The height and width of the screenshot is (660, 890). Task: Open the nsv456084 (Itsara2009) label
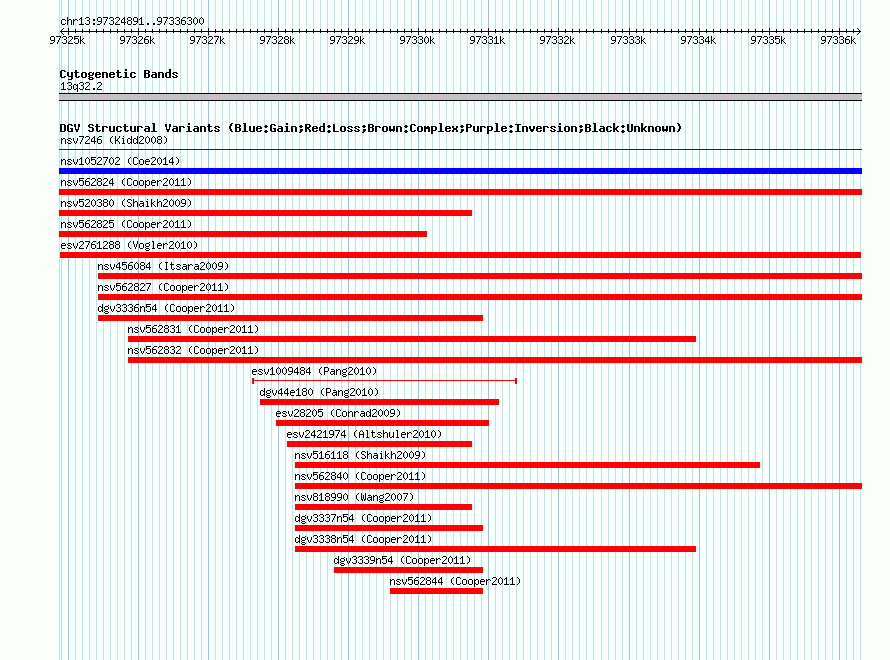pyautogui.click(x=163, y=266)
